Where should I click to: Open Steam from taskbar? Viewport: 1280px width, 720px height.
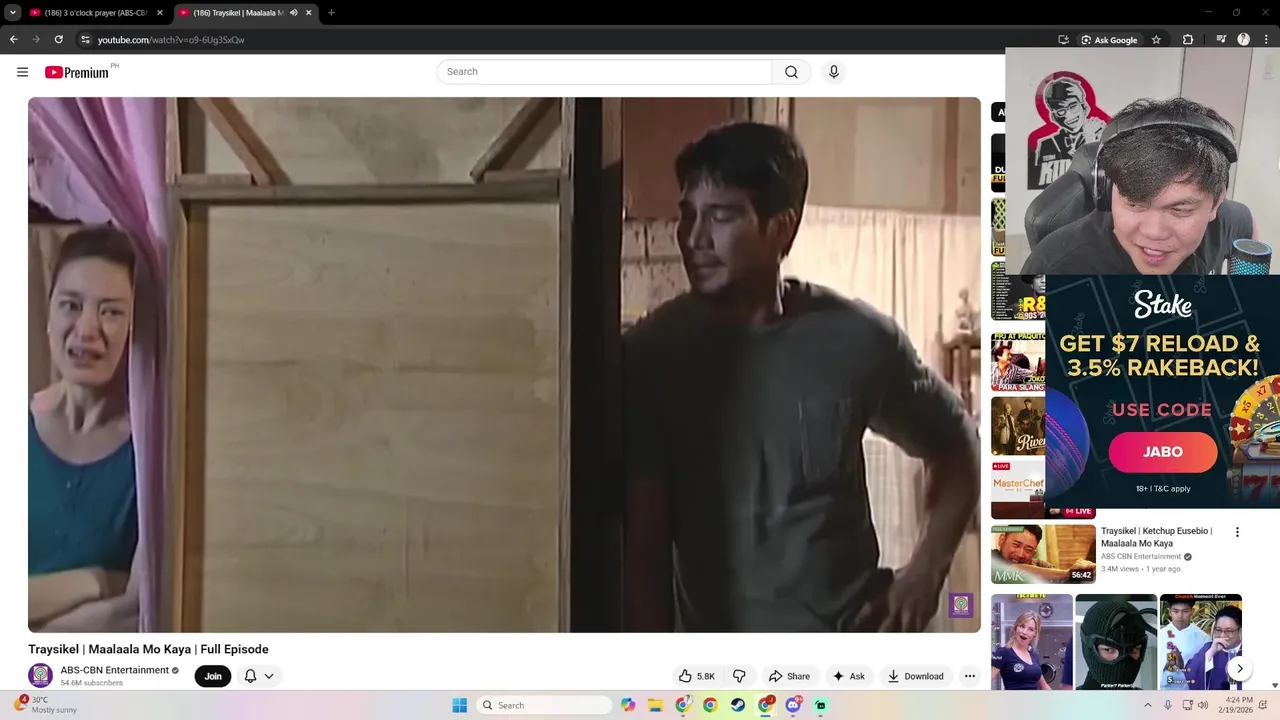(x=737, y=705)
